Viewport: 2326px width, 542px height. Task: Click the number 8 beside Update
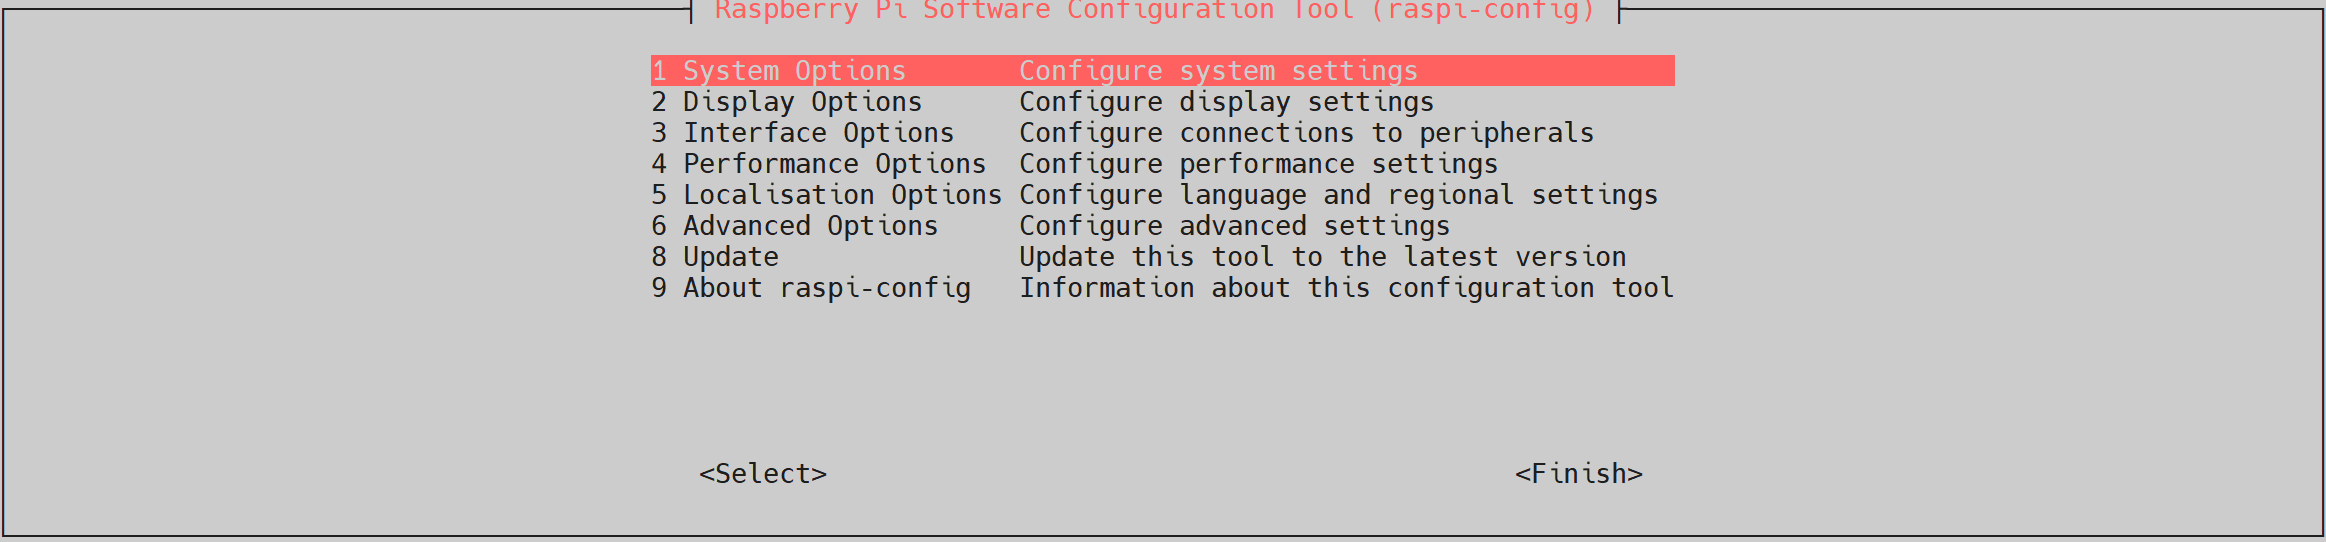(x=659, y=257)
